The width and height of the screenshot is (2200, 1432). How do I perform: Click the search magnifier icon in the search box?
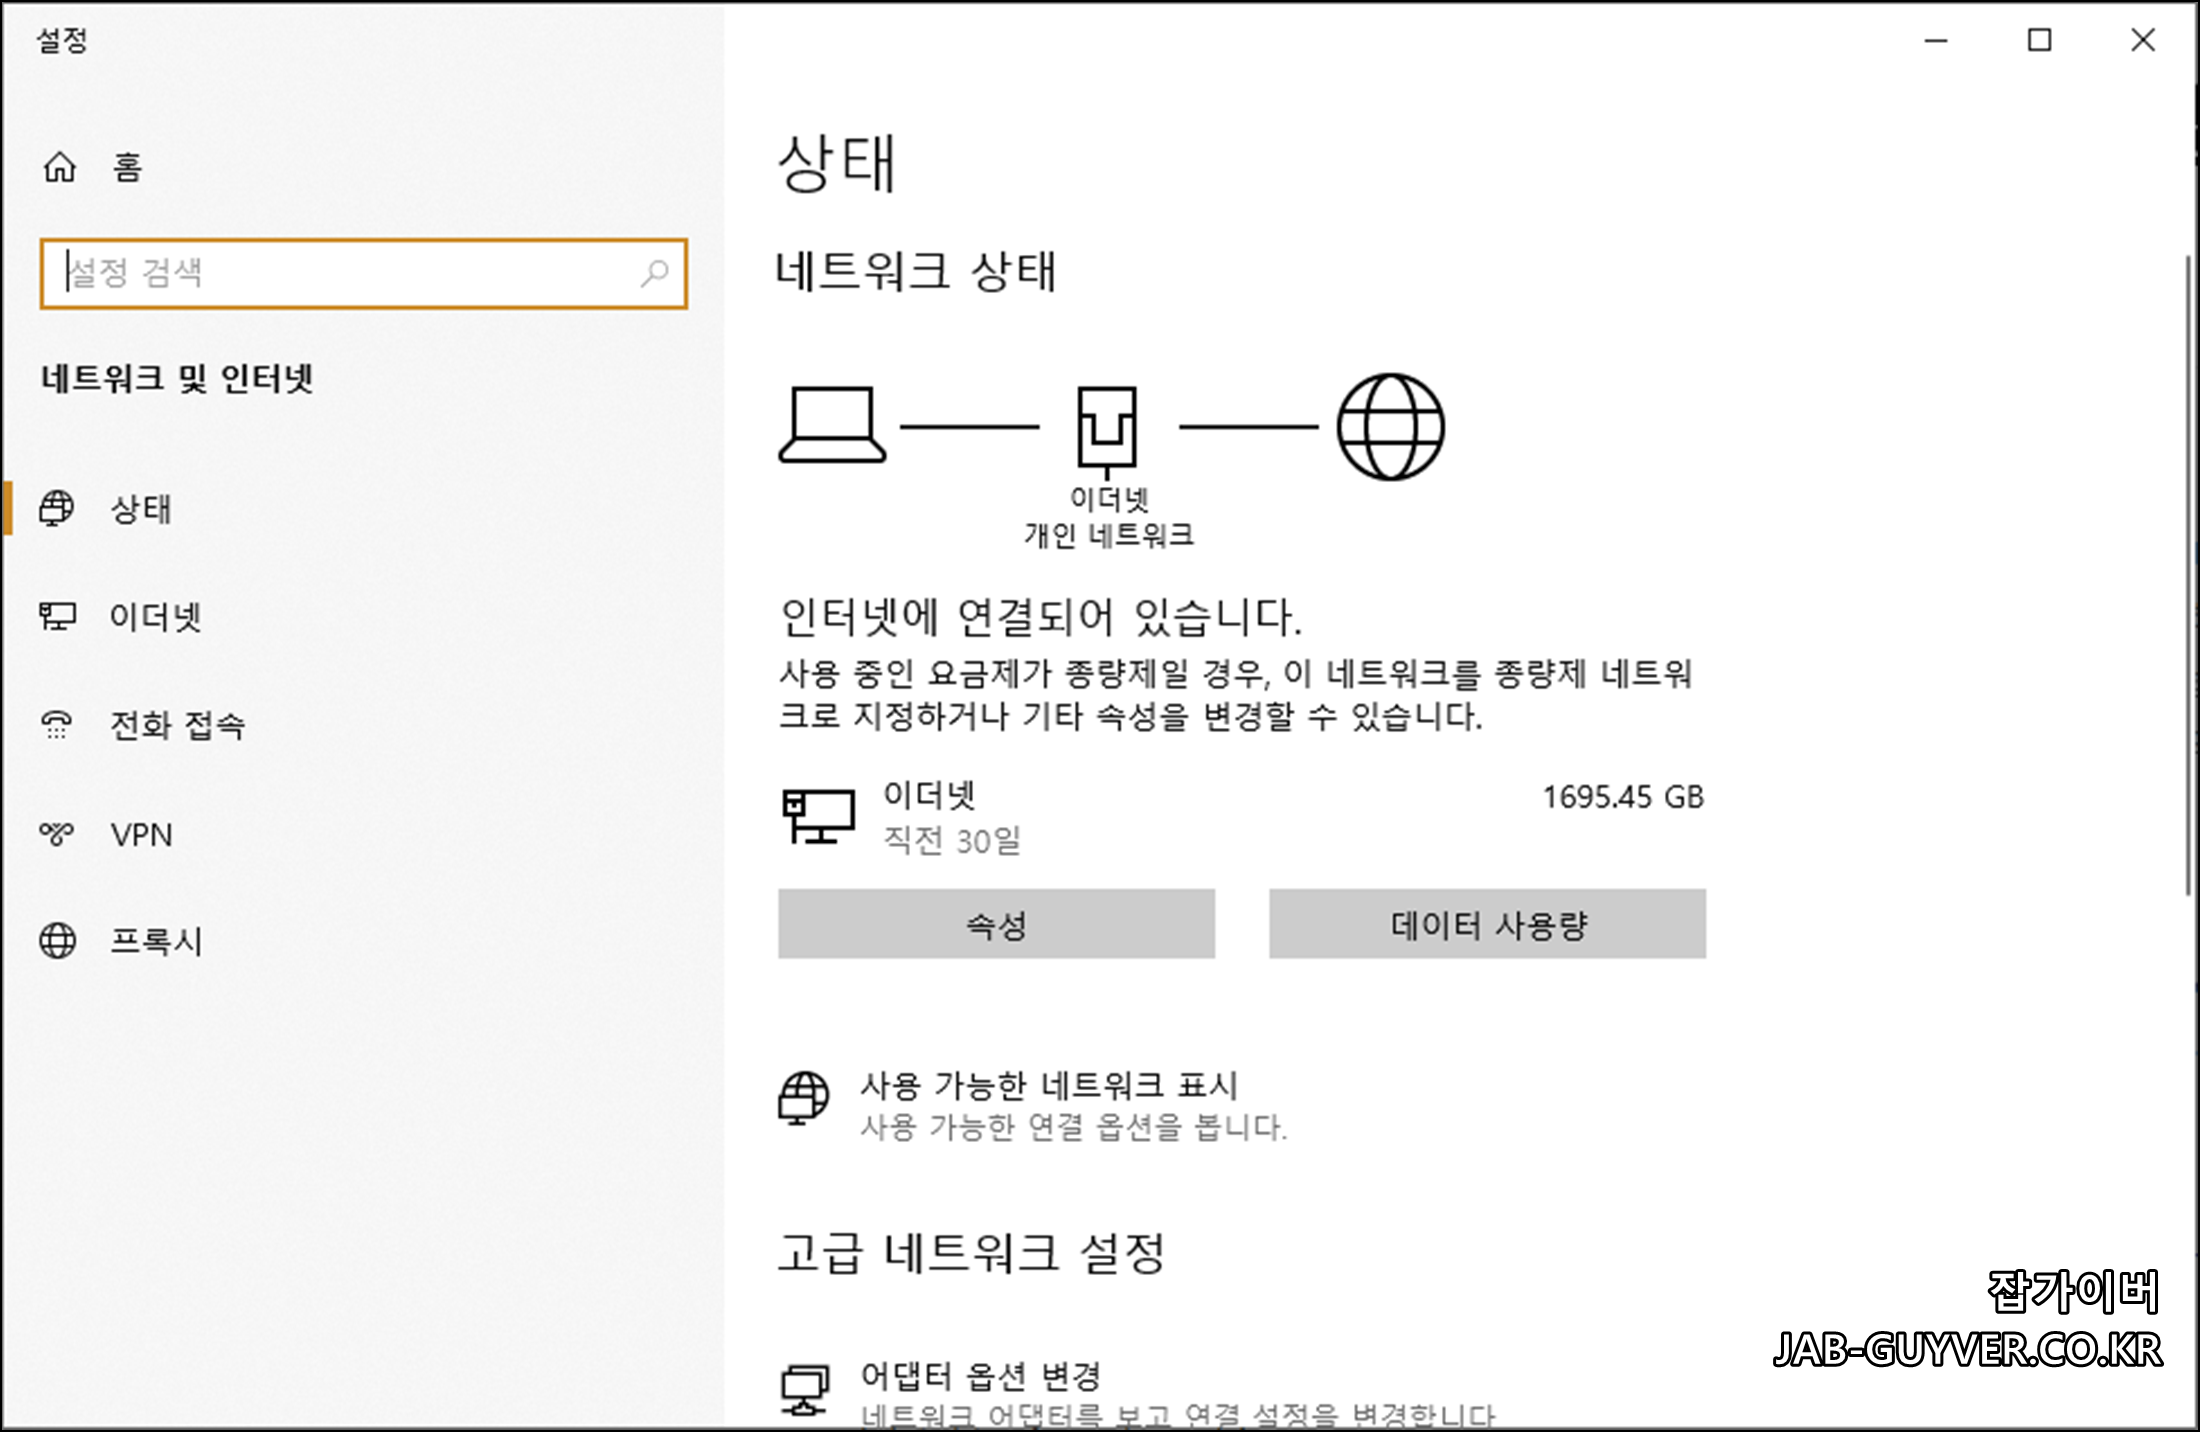[x=655, y=272]
